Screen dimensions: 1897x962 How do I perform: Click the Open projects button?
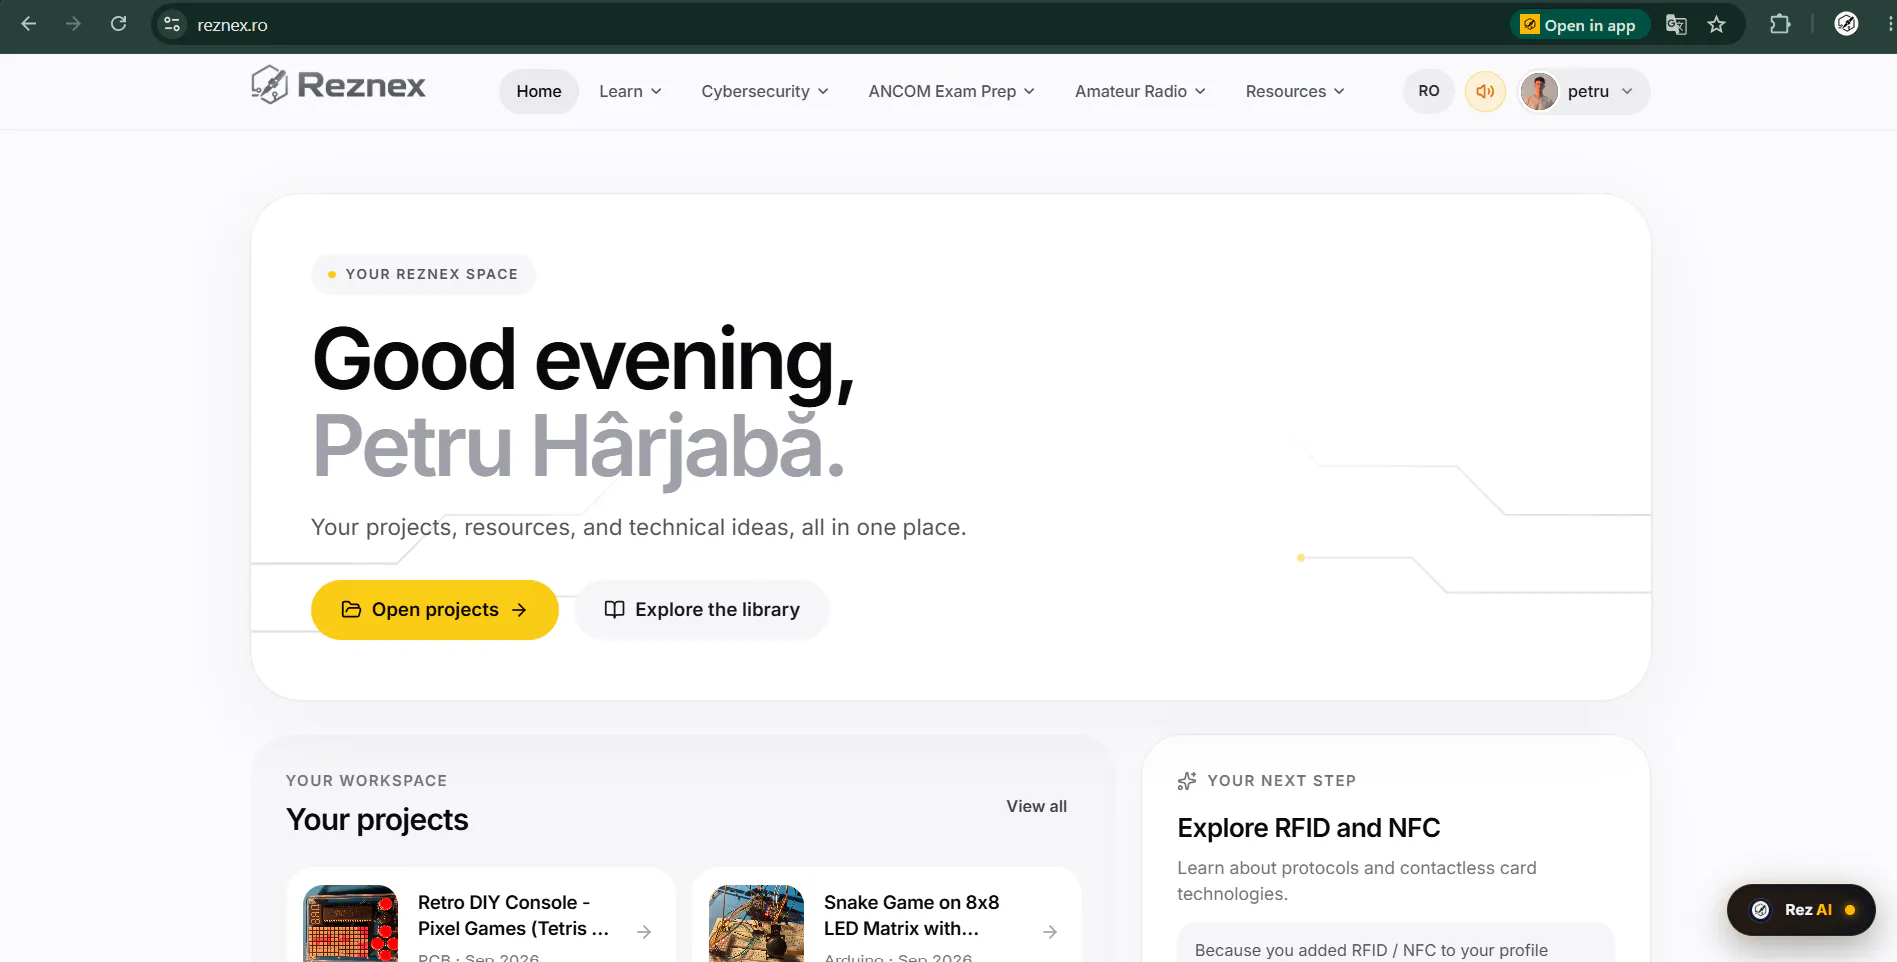(435, 610)
